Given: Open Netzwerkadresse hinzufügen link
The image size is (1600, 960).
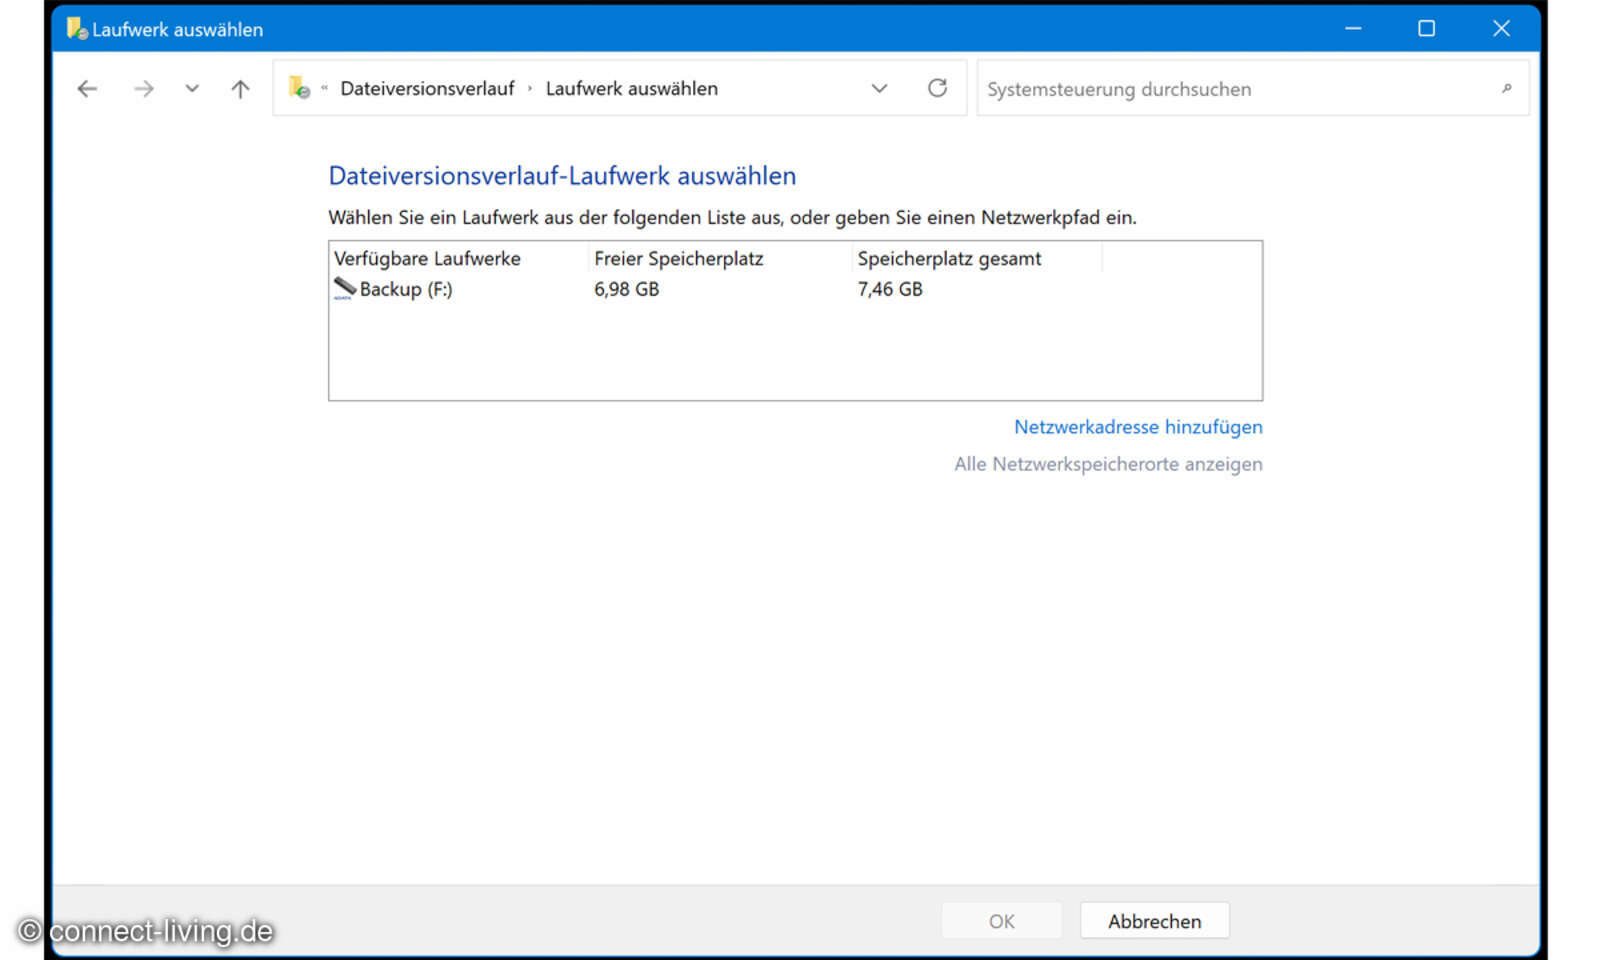Looking at the screenshot, I should point(1138,427).
